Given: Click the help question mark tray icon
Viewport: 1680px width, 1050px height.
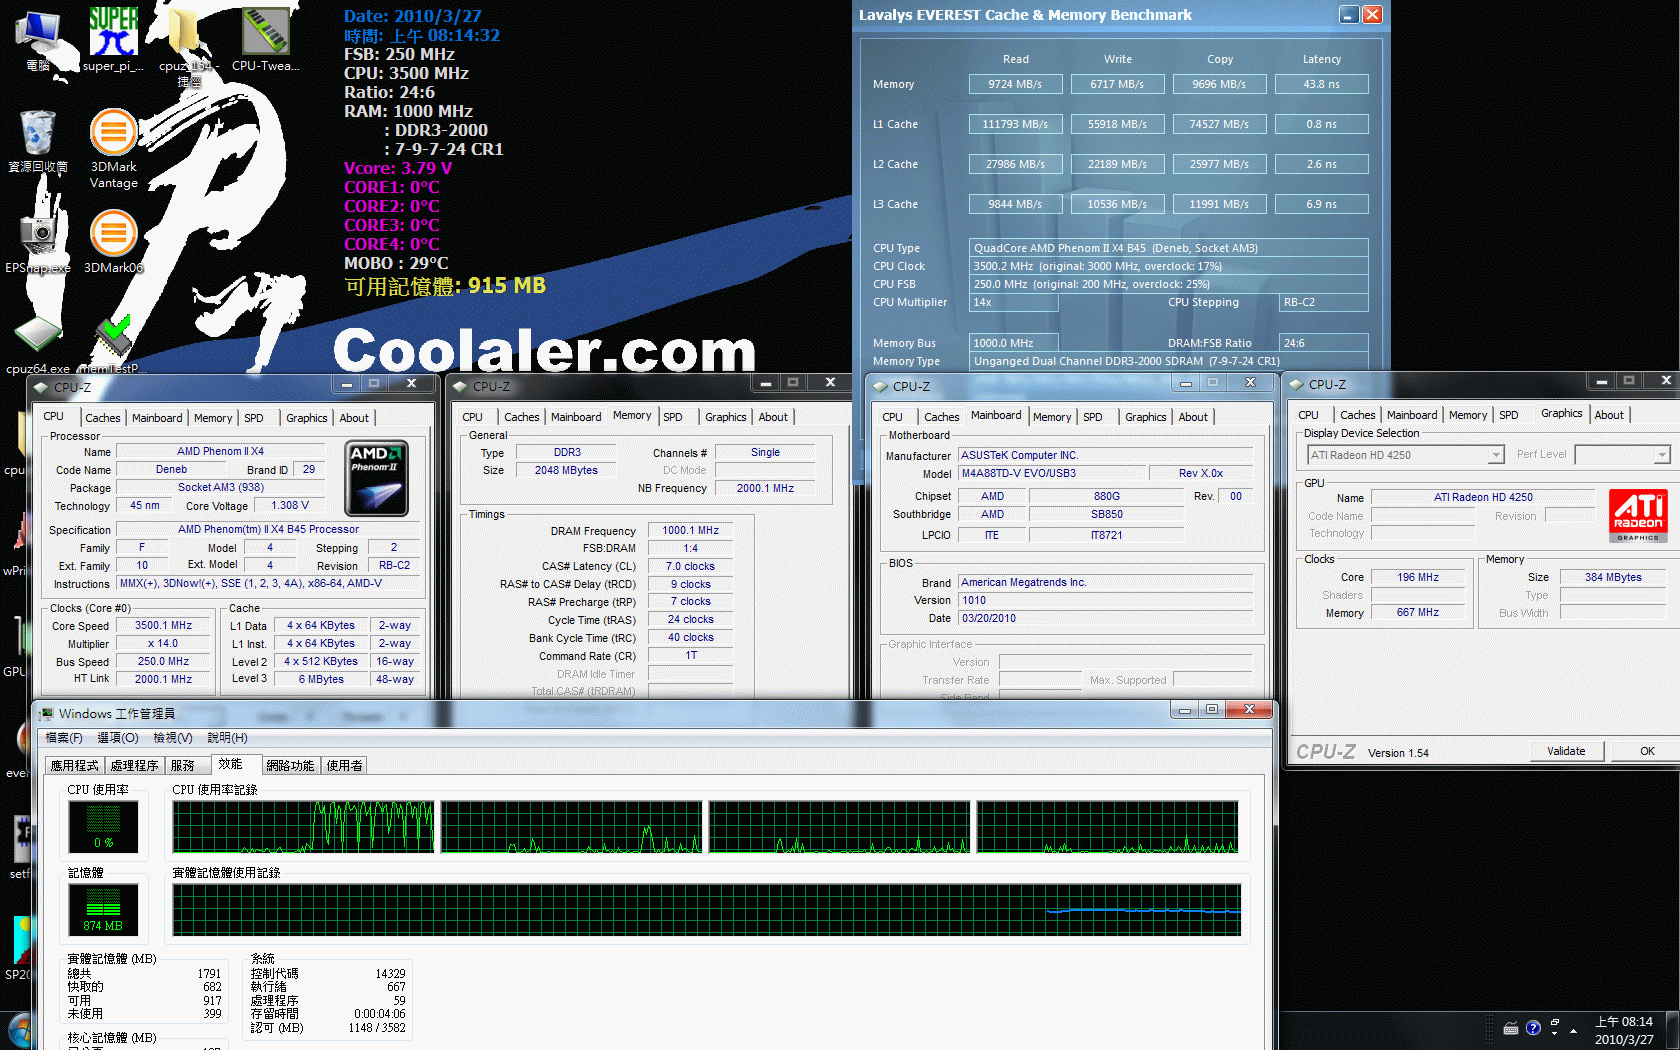Looking at the screenshot, I should (1533, 1028).
